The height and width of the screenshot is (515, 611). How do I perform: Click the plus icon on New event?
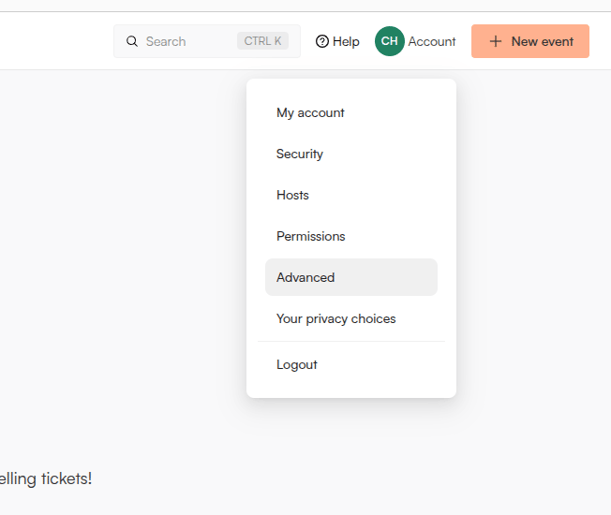point(495,41)
